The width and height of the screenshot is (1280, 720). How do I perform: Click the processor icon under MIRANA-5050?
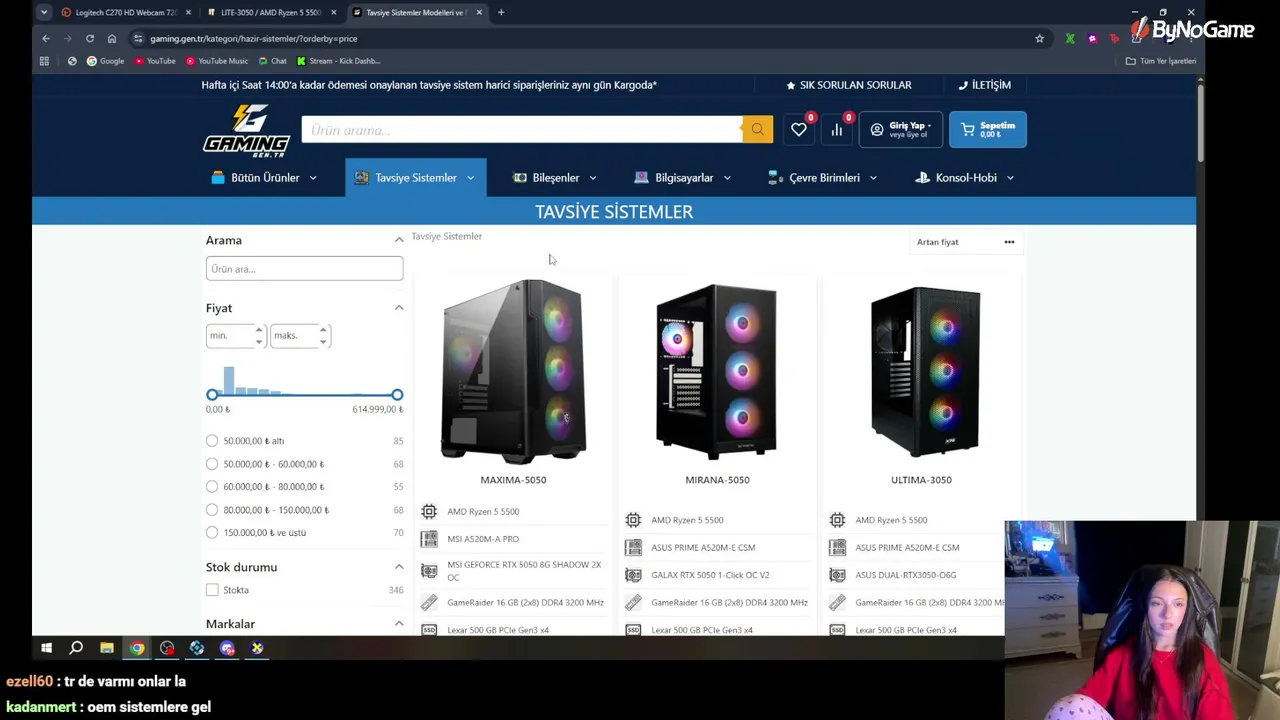pos(633,520)
